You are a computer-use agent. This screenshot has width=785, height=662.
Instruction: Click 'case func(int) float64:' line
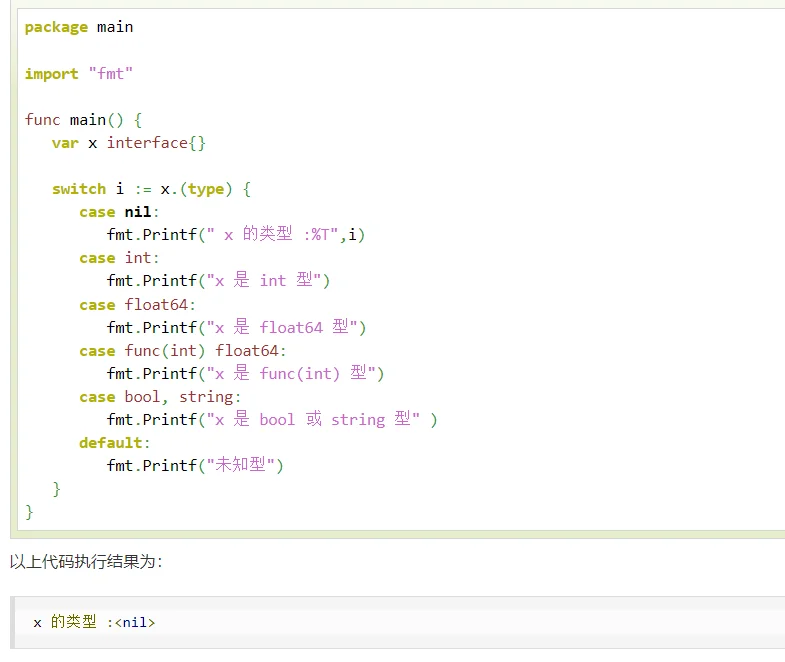tap(183, 351)
